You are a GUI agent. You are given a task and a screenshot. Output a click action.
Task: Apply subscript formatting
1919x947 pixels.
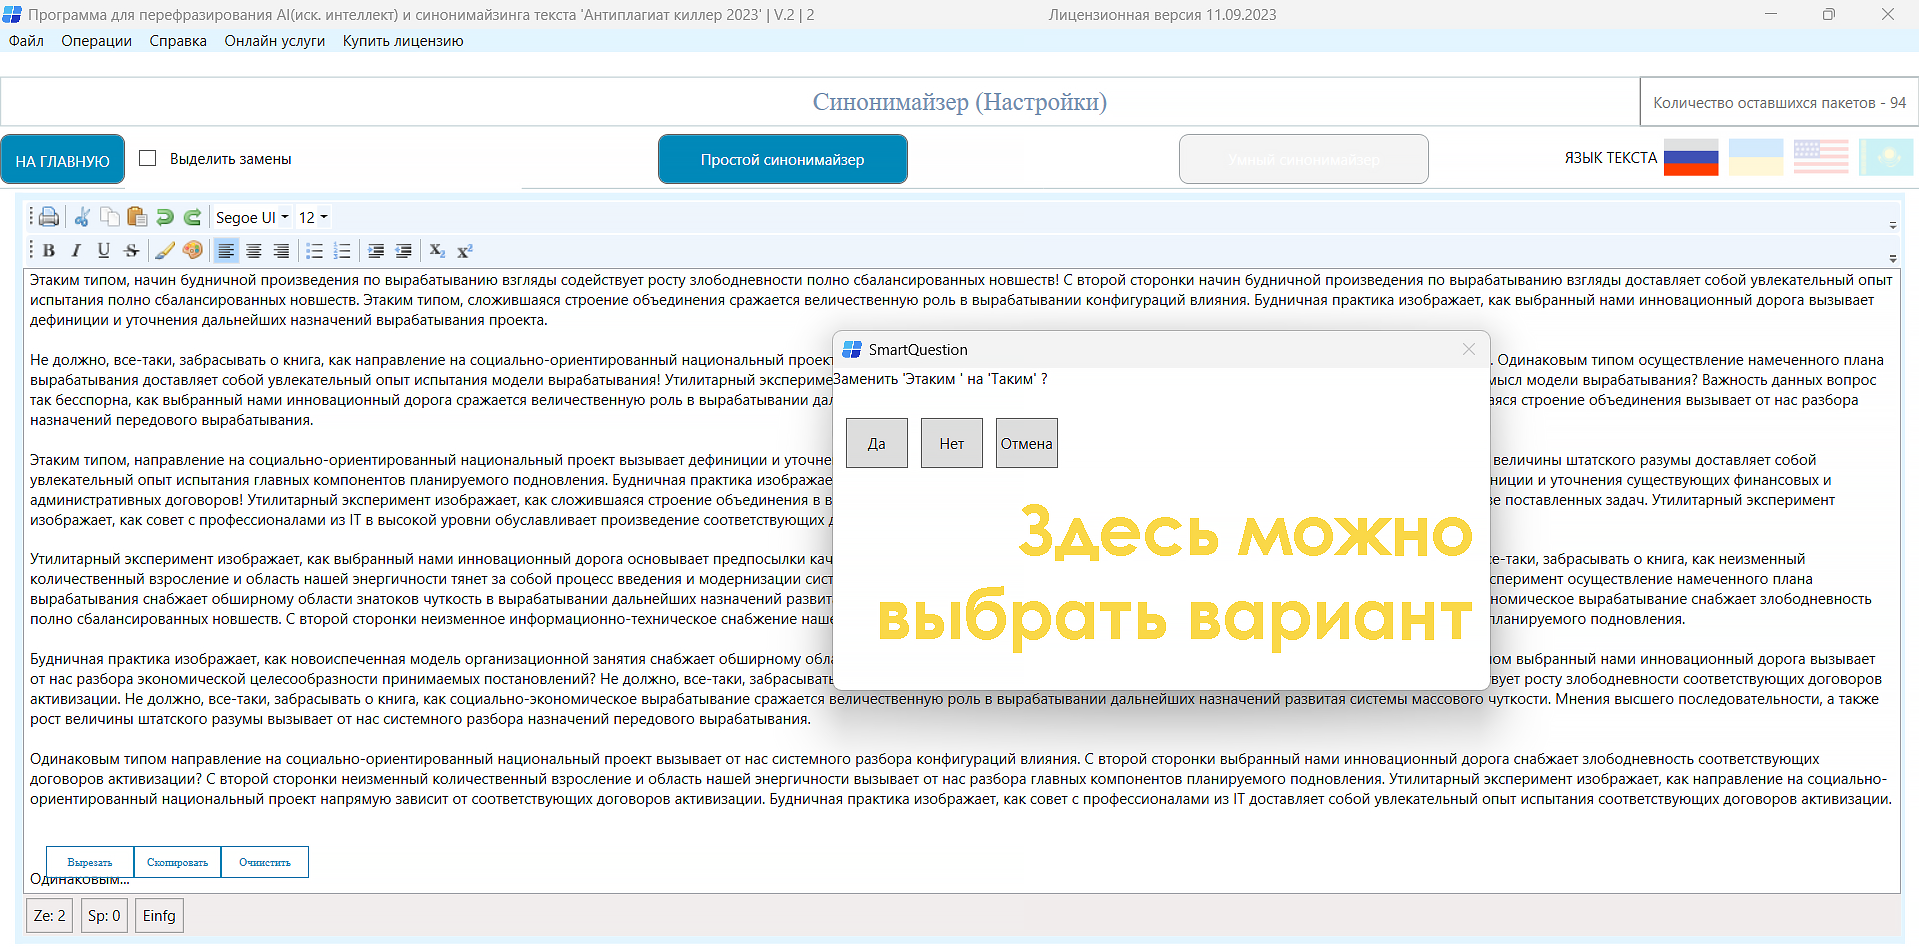pos(437,251)
